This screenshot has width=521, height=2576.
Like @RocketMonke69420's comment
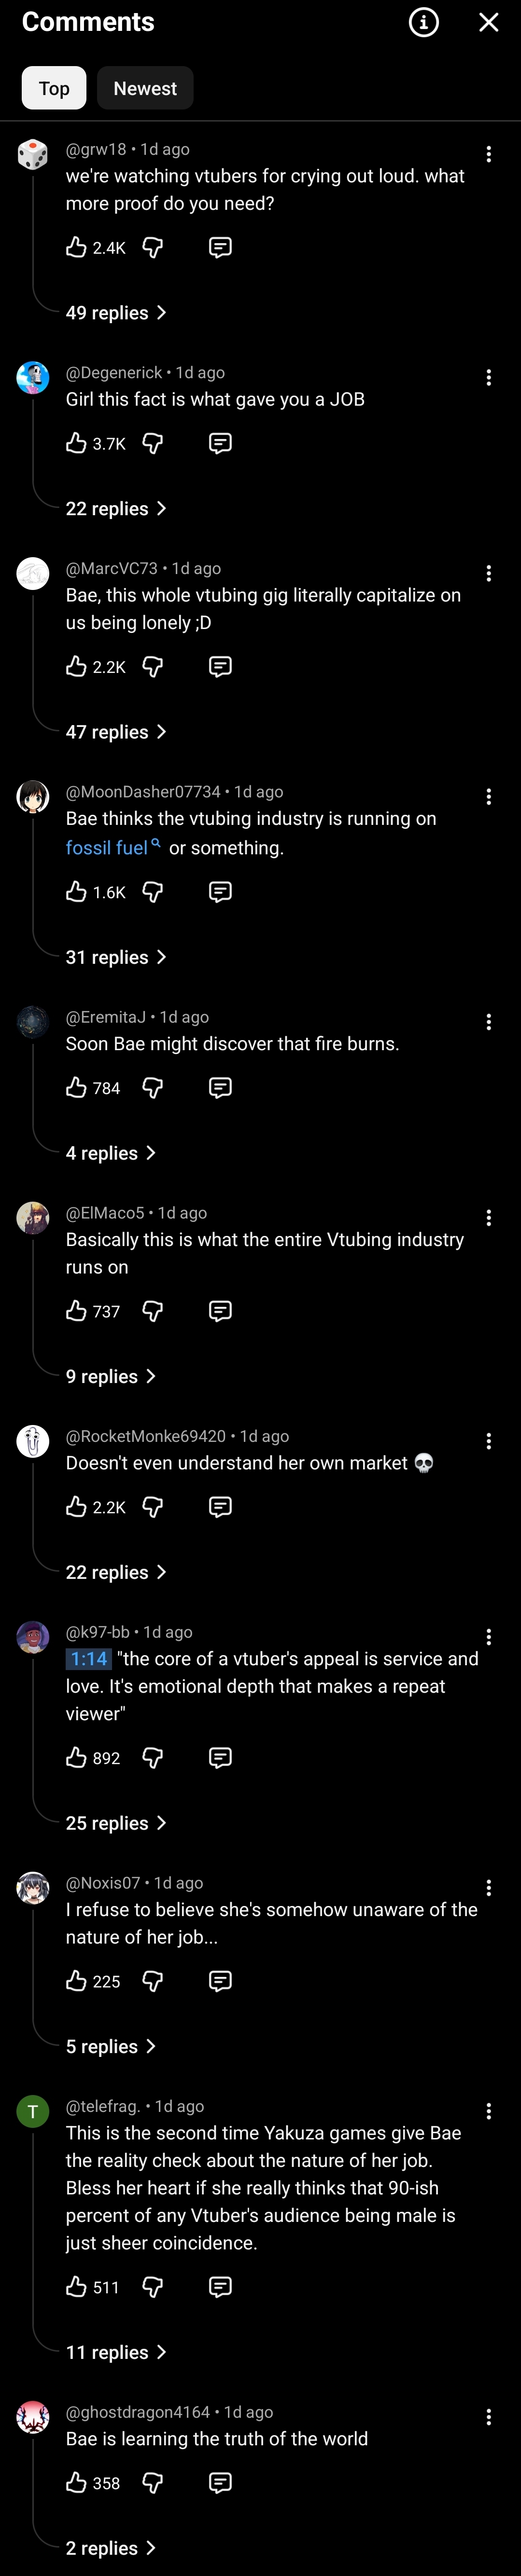[76, 1506]
